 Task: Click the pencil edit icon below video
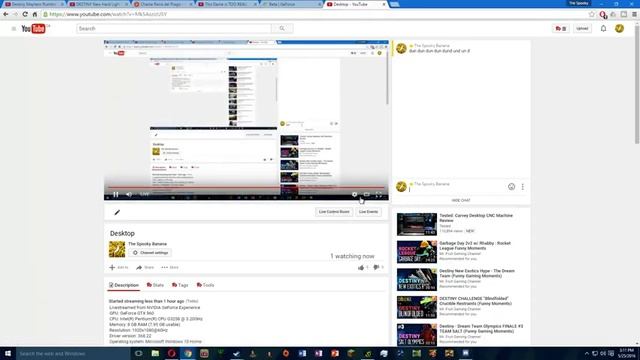(x=117, y=212)
